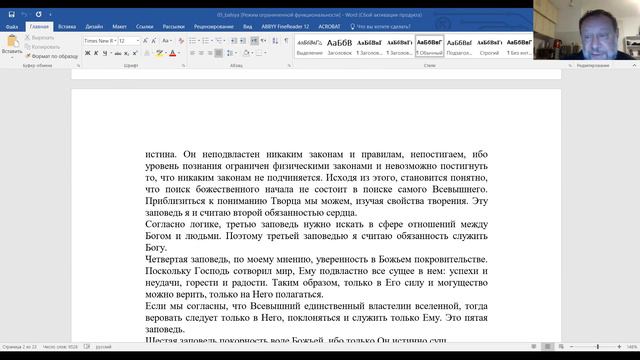Screen dimensions: 640x360
Task: Switch to the Вставка tab
Action: (67, 27)
